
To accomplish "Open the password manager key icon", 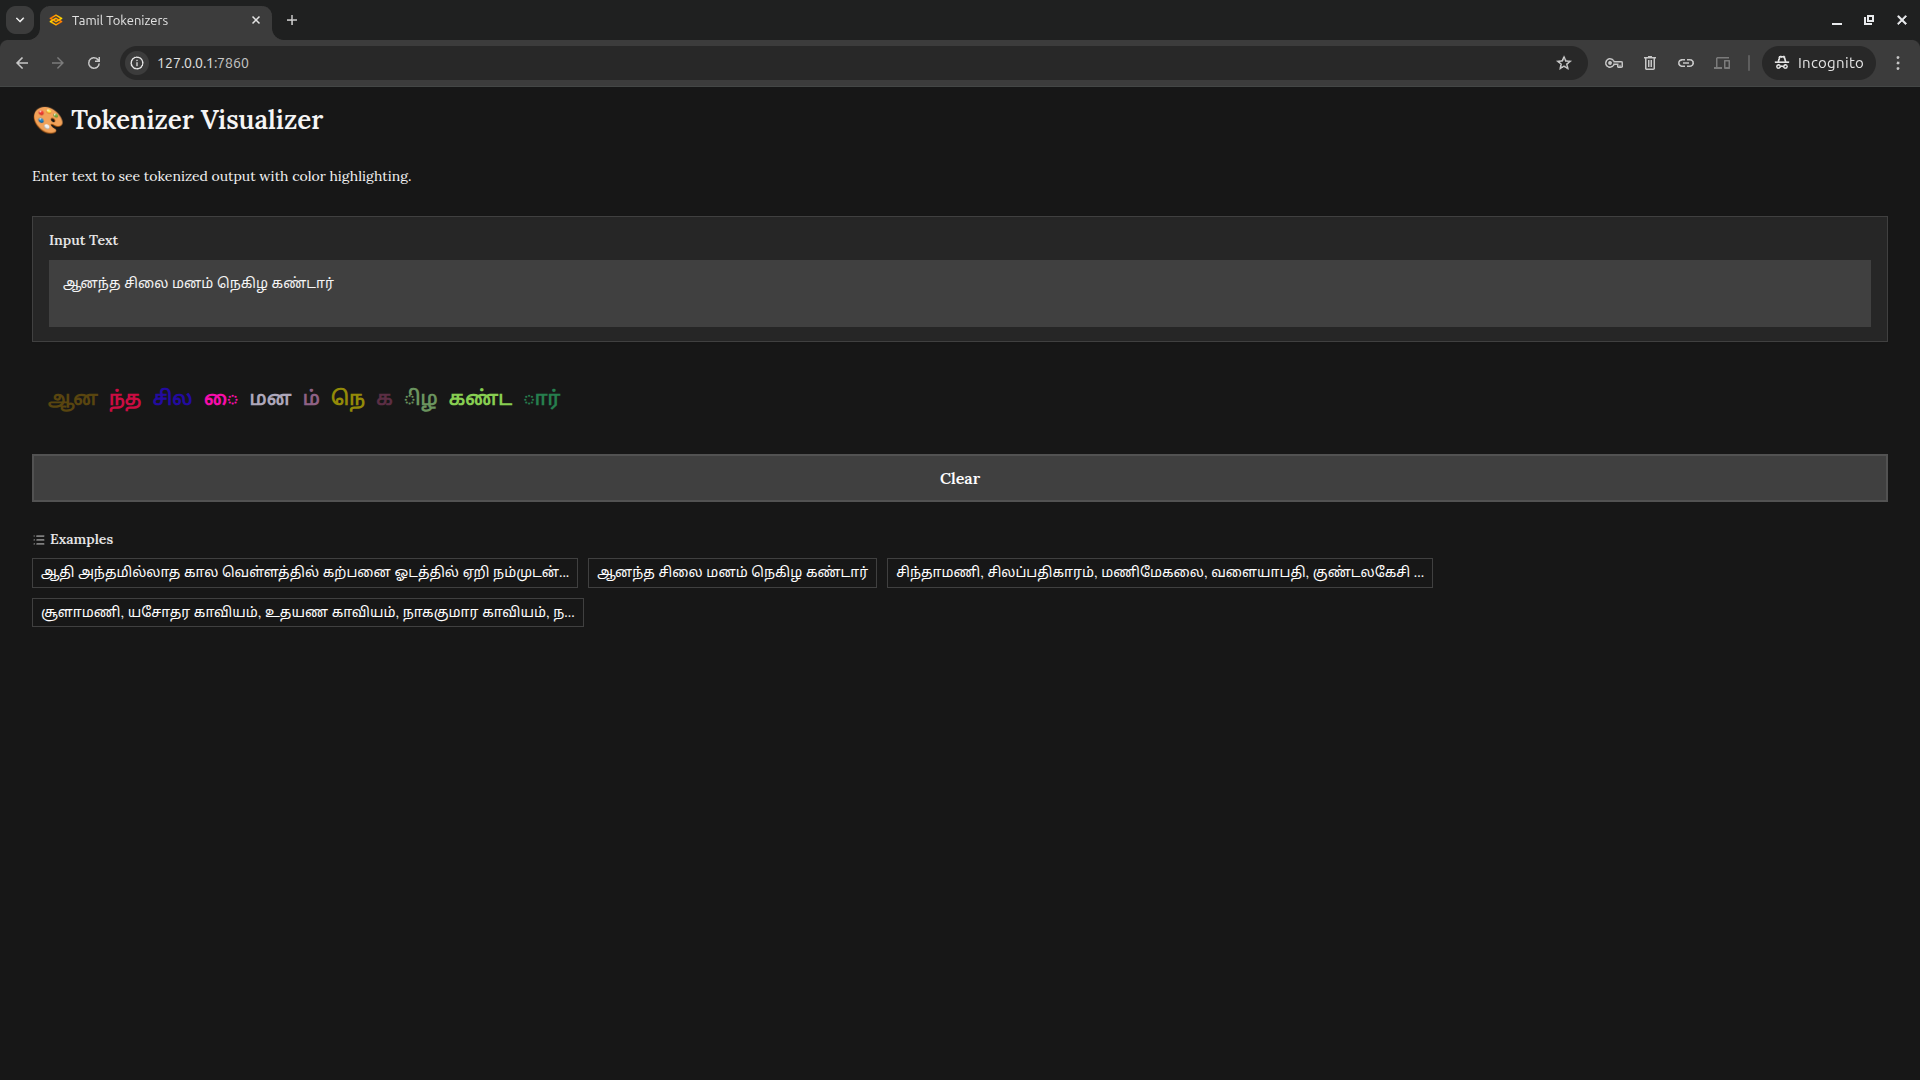I will click(1614, 63).
